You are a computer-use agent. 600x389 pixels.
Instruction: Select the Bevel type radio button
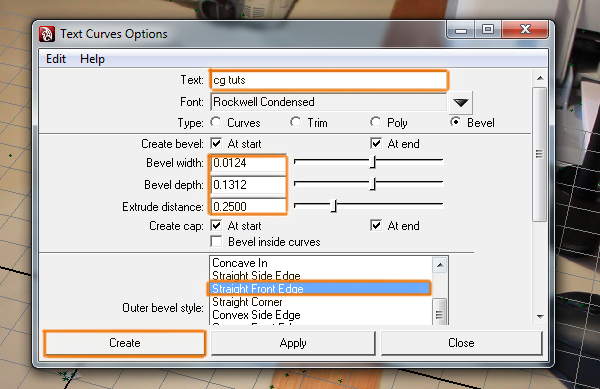455,122
